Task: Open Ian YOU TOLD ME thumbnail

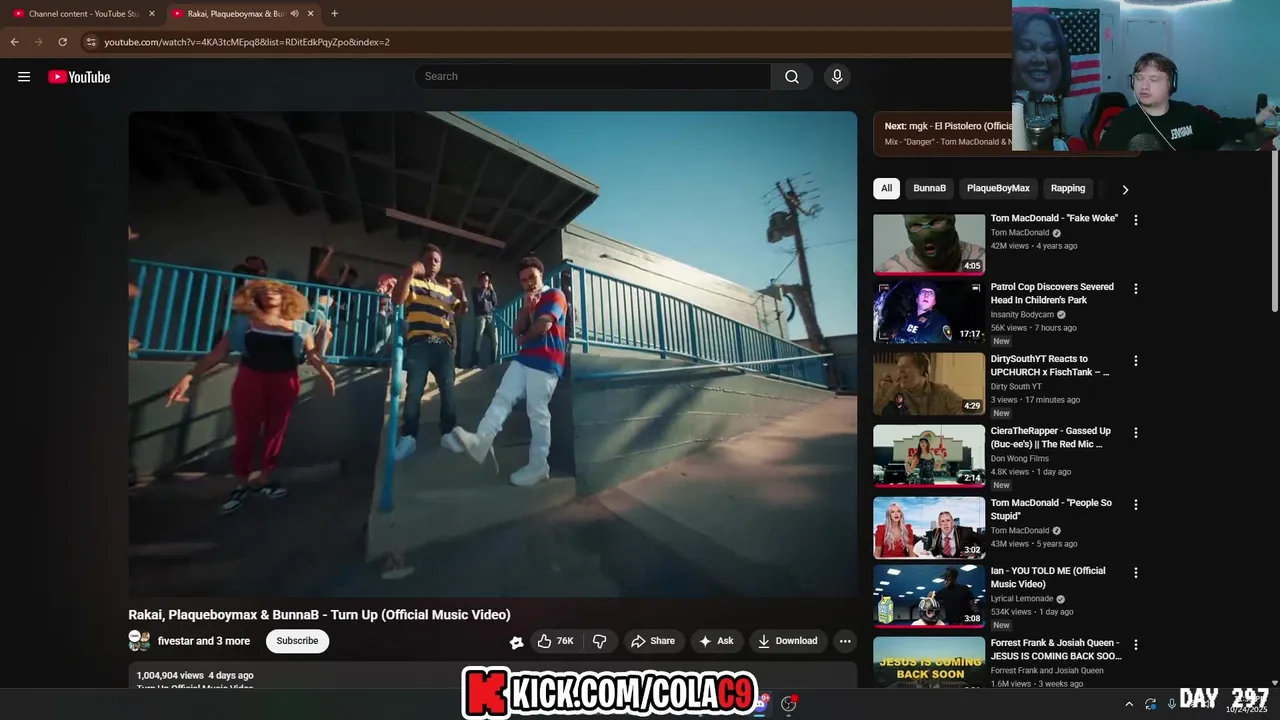Action: 929,596
